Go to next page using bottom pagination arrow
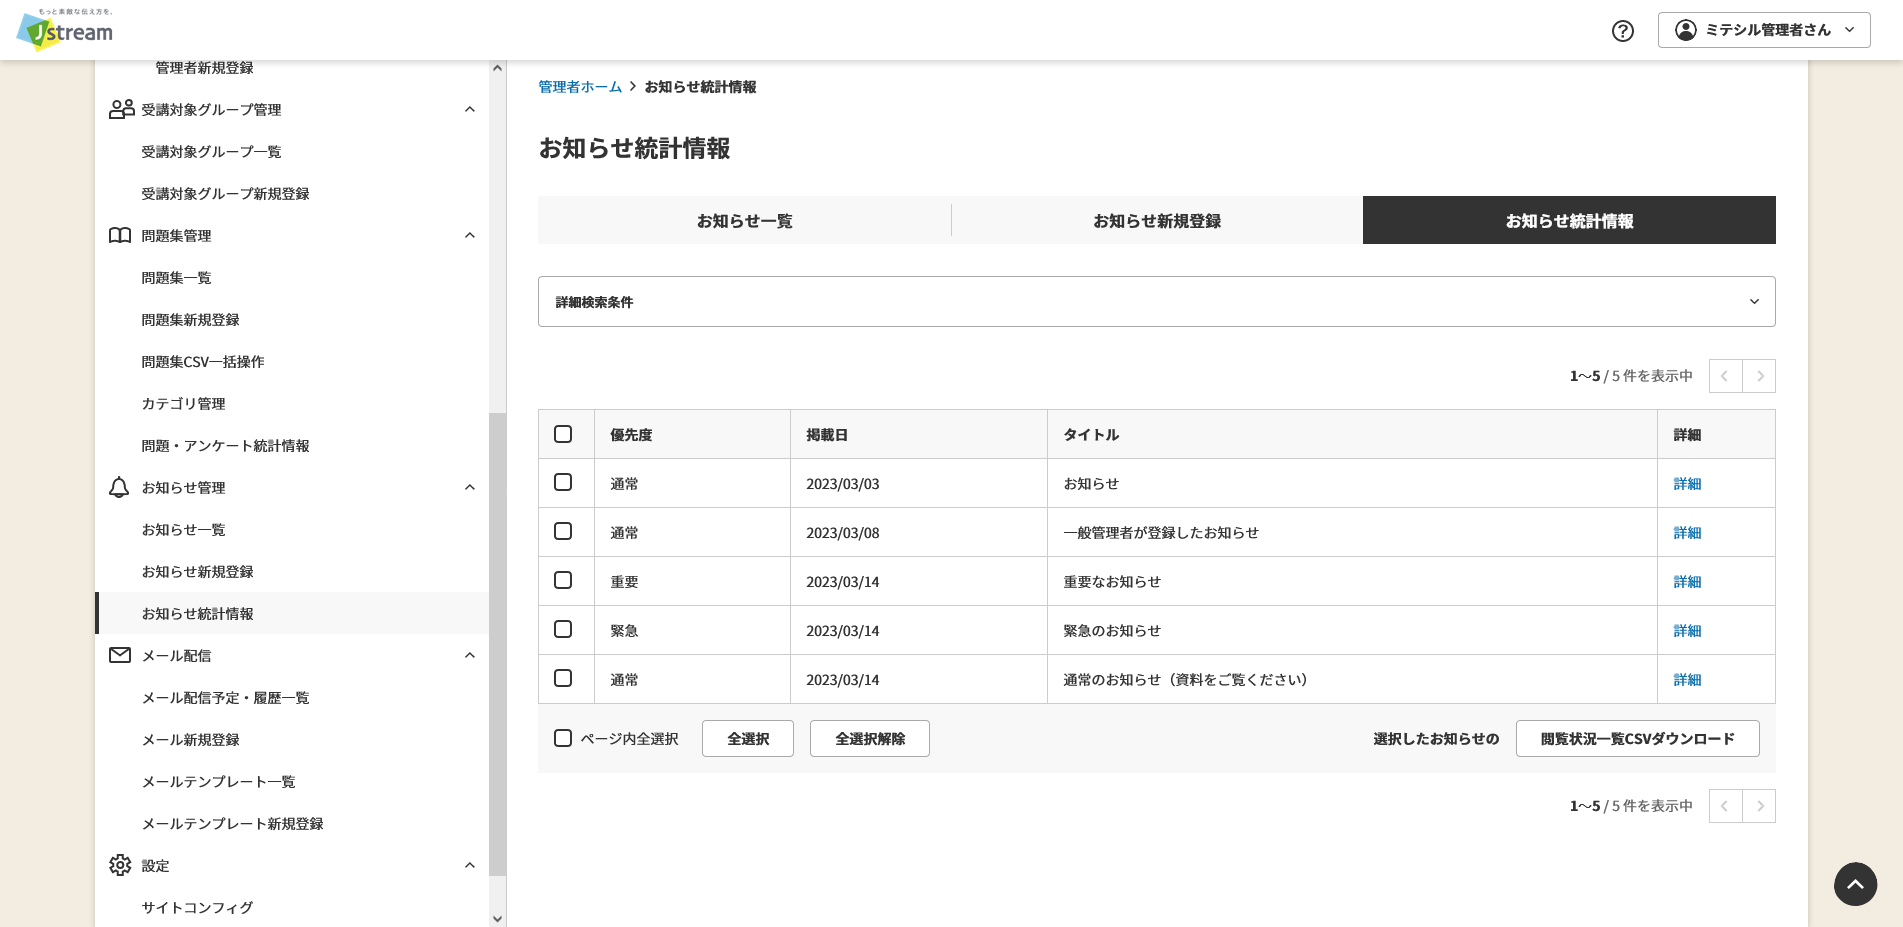Screen dimensions: 1903x927 click(1759, 806)
